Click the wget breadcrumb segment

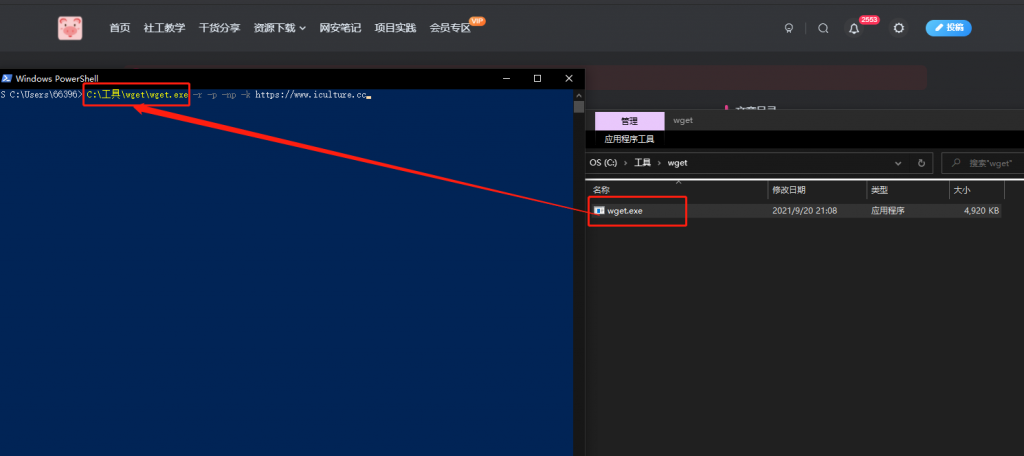coord(677,163)
